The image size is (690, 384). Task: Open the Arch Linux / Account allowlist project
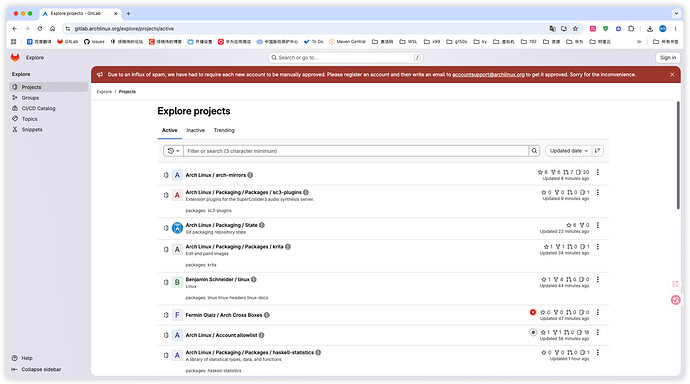tap(221, 335)
